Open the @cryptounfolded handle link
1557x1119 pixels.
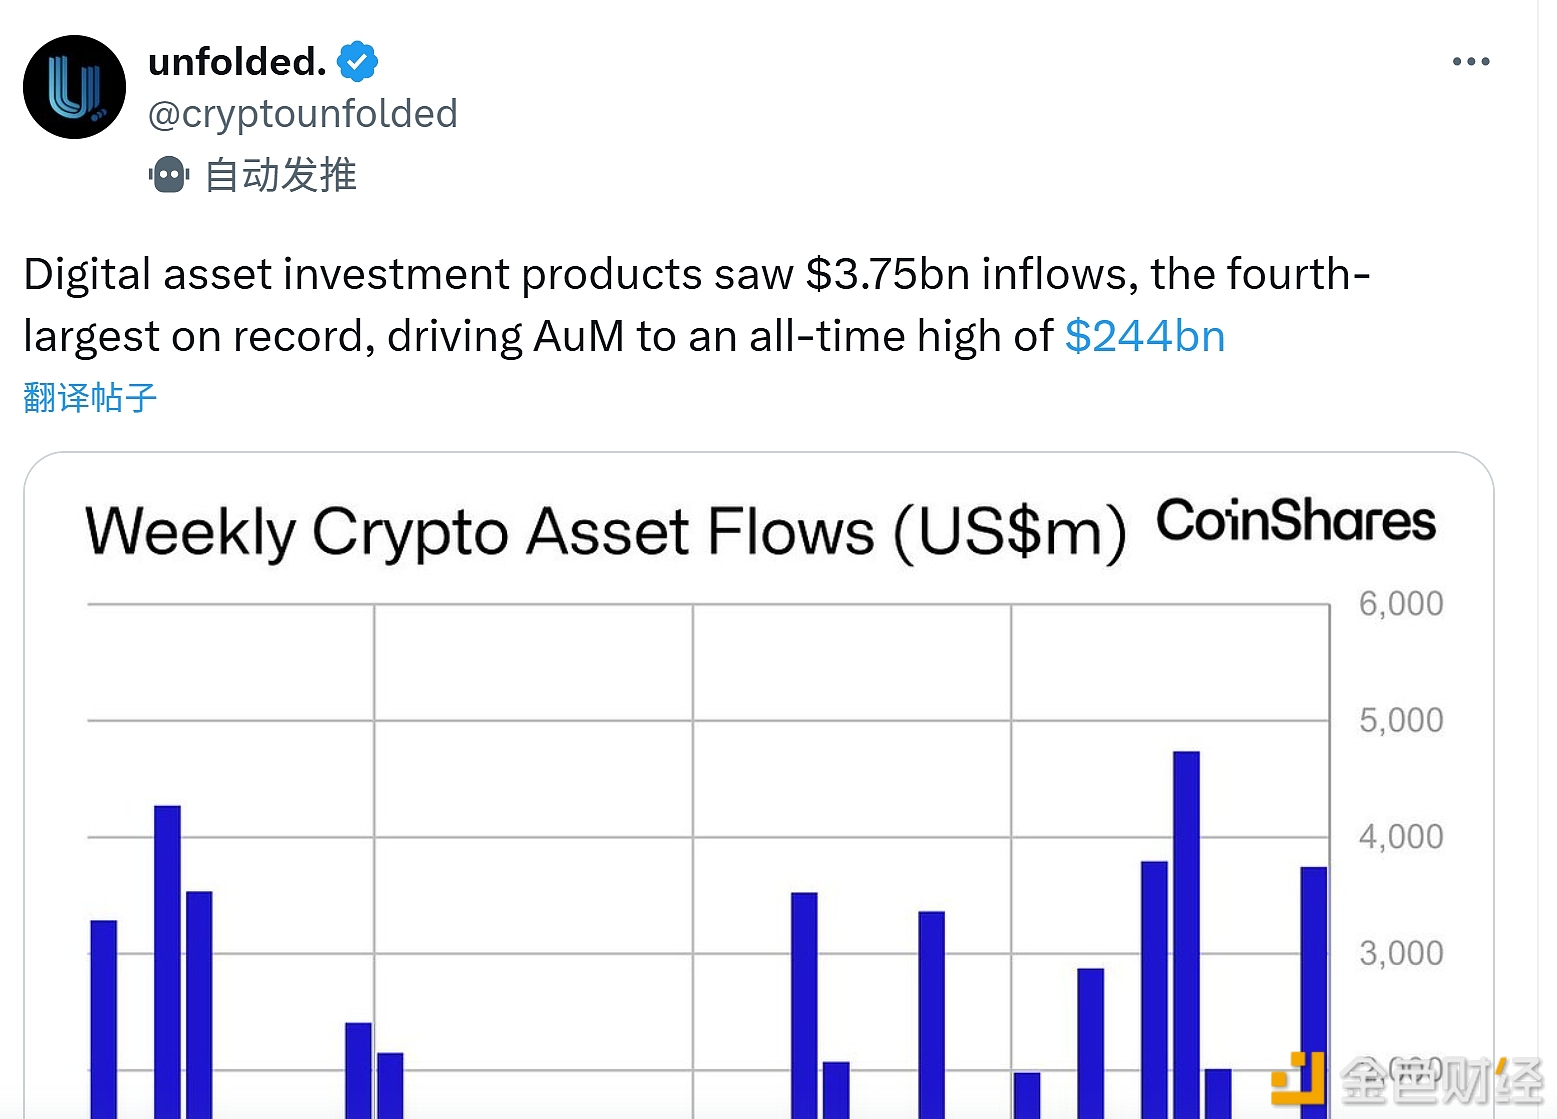coord(302,114)
